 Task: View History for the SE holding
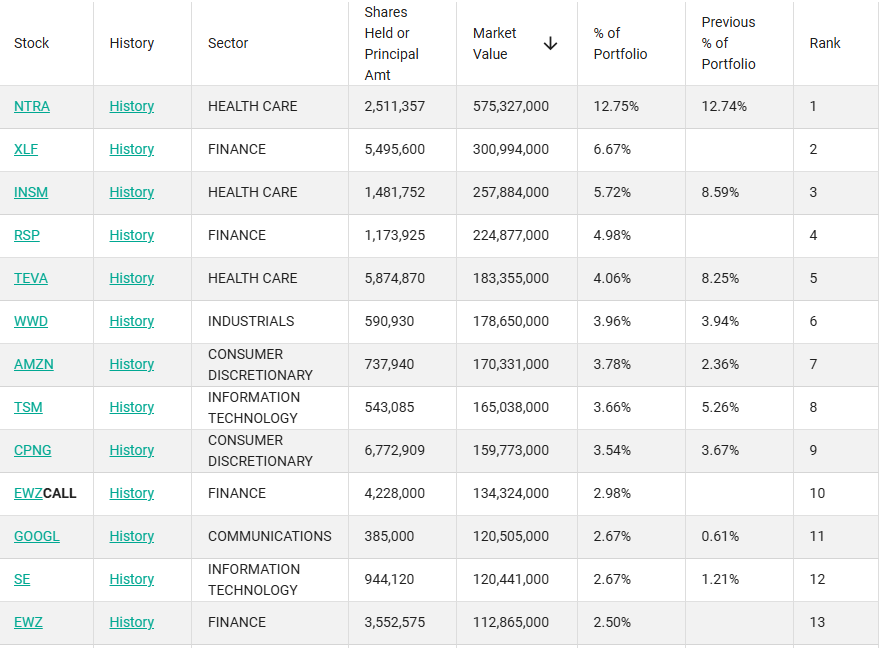pyautogui.click(x=132, y=579)
